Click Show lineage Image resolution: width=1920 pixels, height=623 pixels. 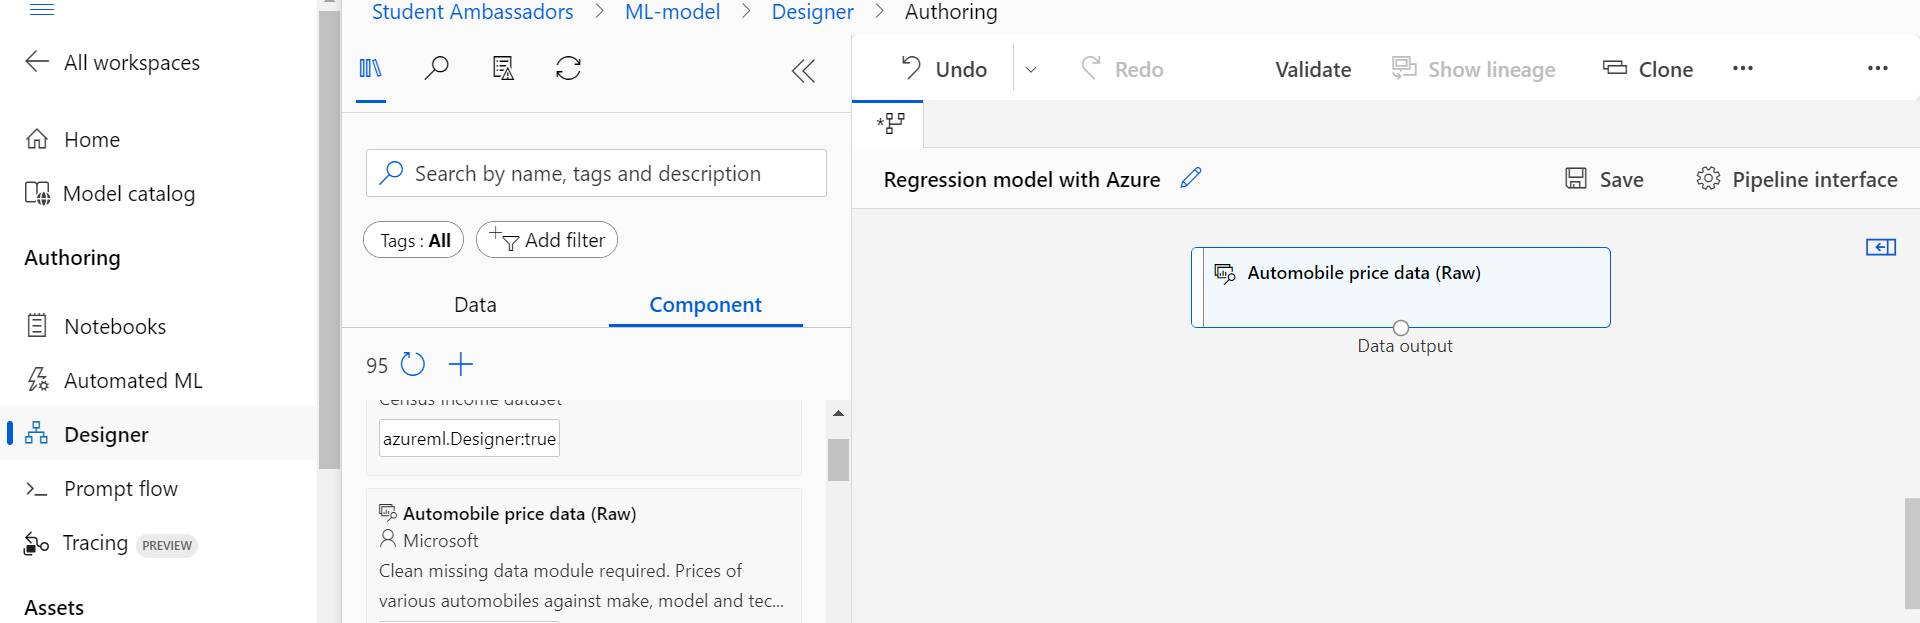[1474, 69]
